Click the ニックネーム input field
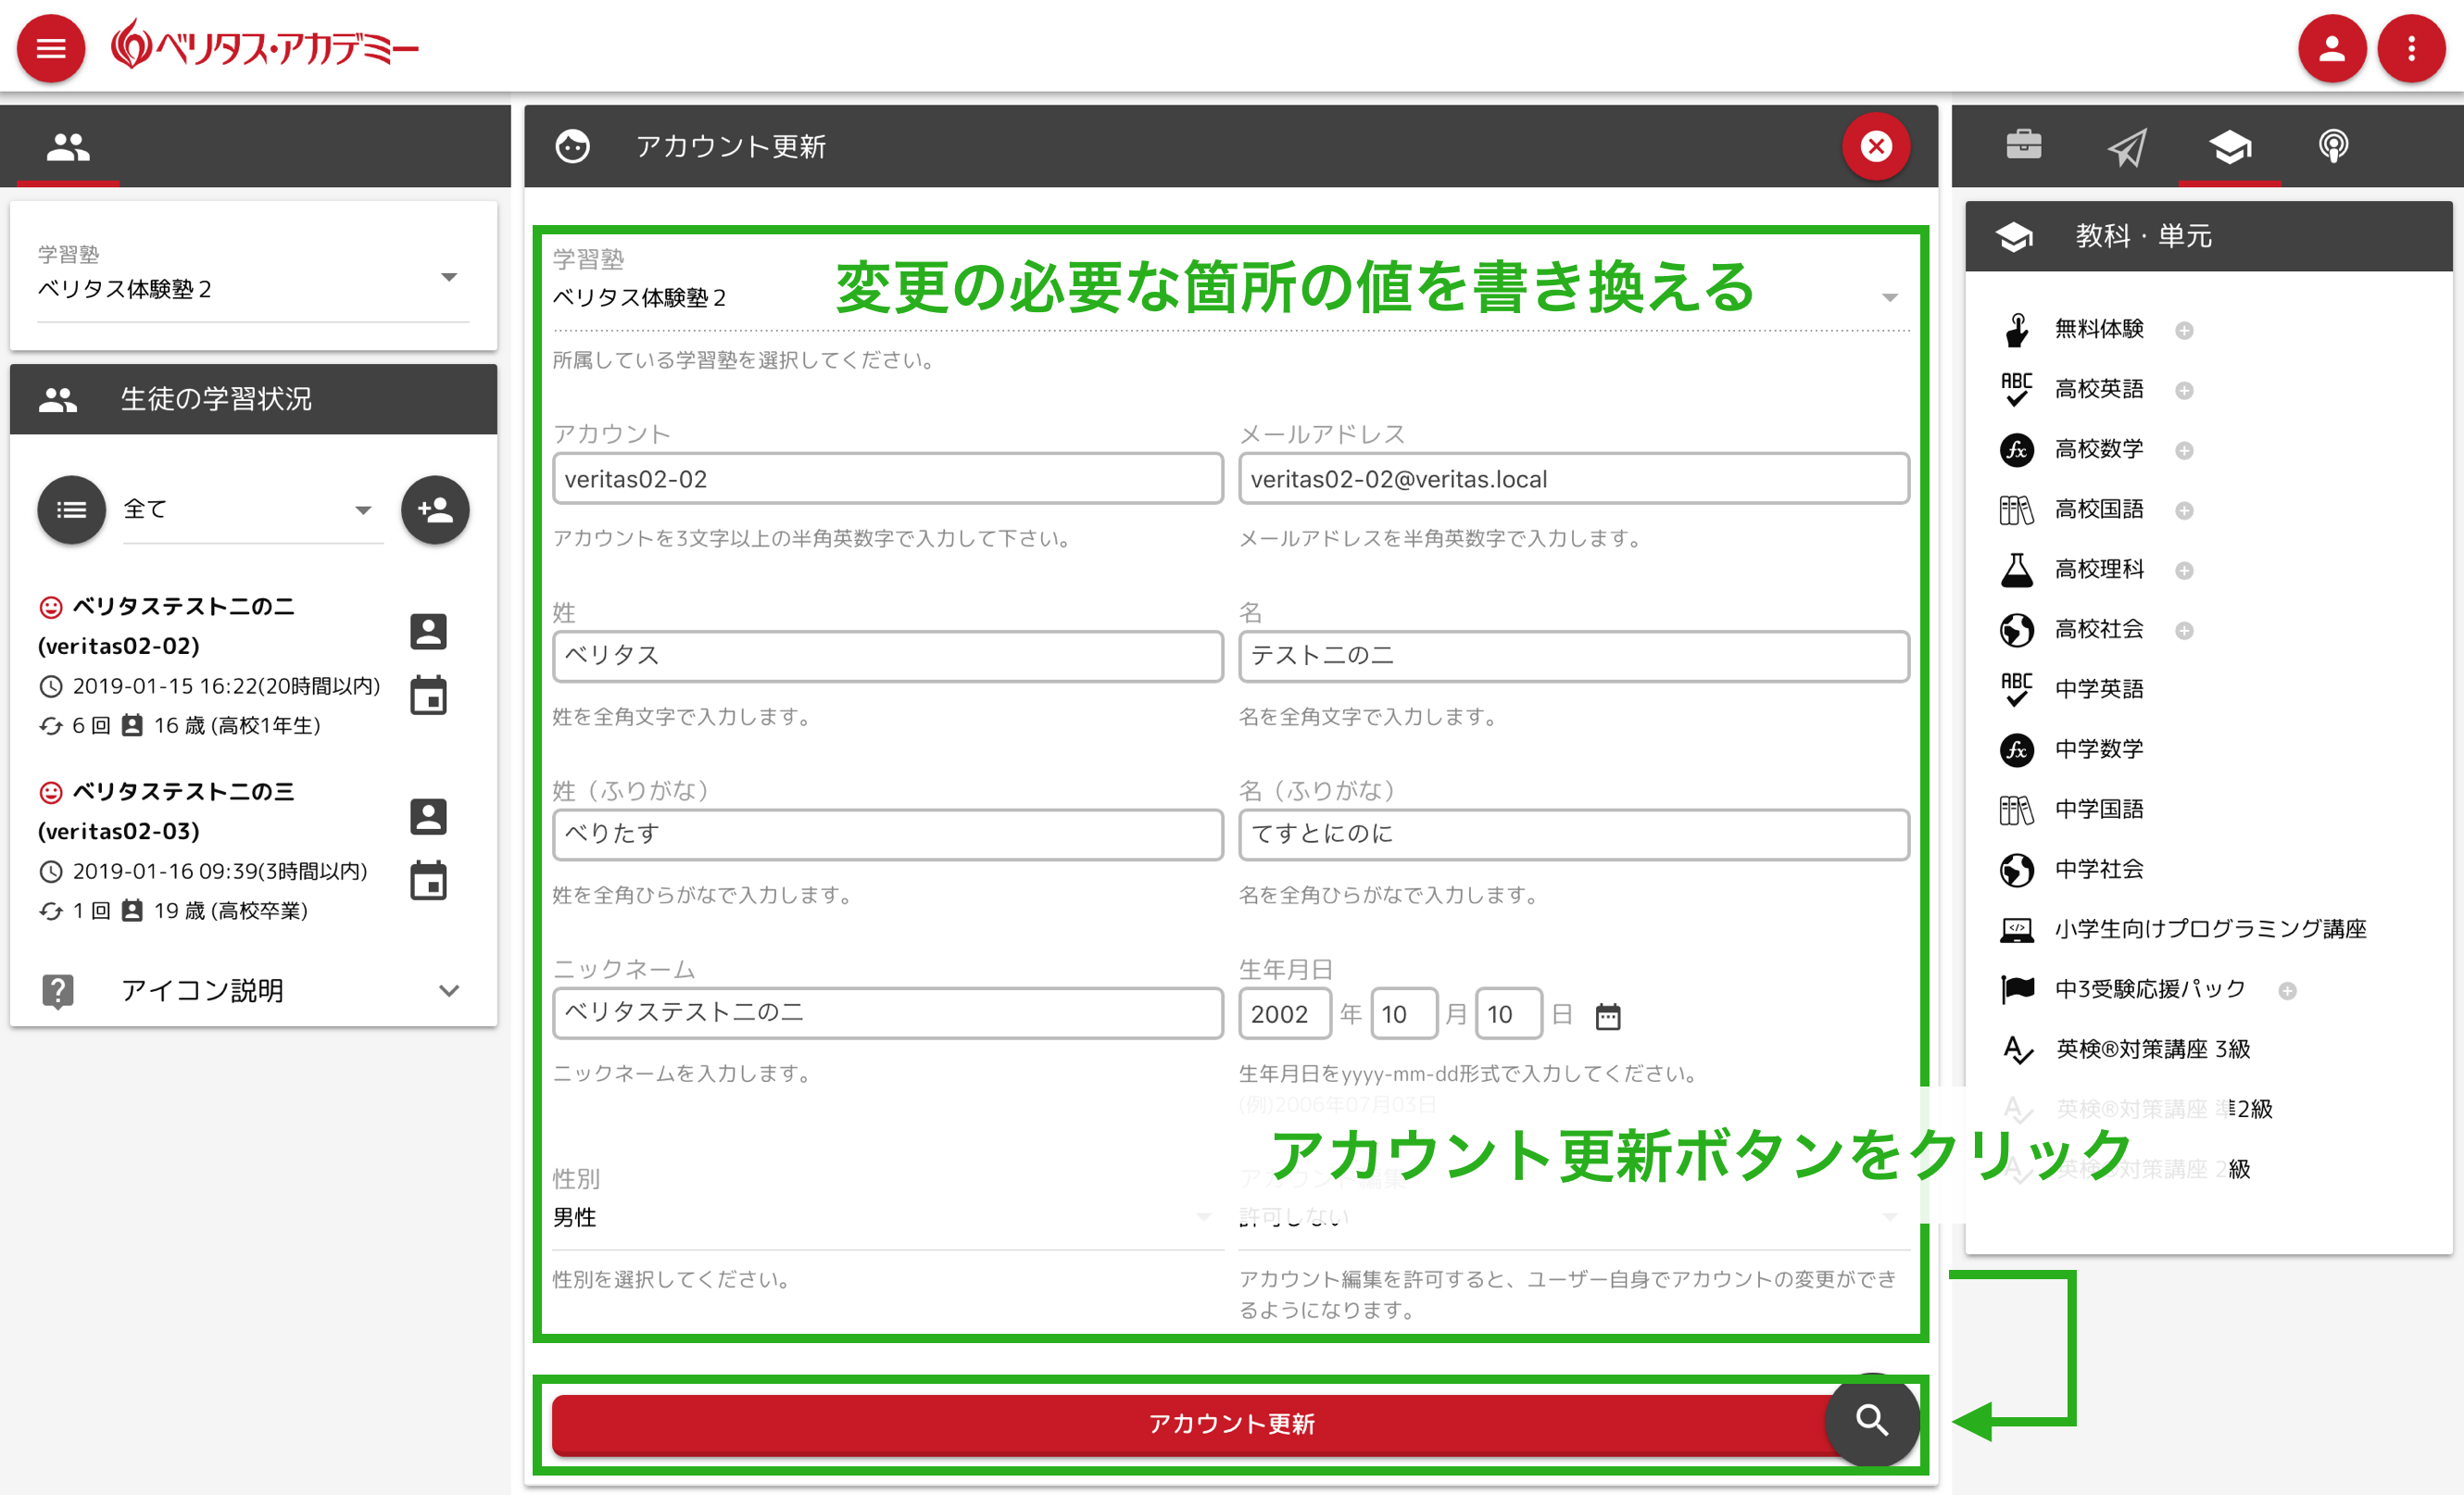The width and height of the screenshot is (2464, 1495). coord(887,1012)
